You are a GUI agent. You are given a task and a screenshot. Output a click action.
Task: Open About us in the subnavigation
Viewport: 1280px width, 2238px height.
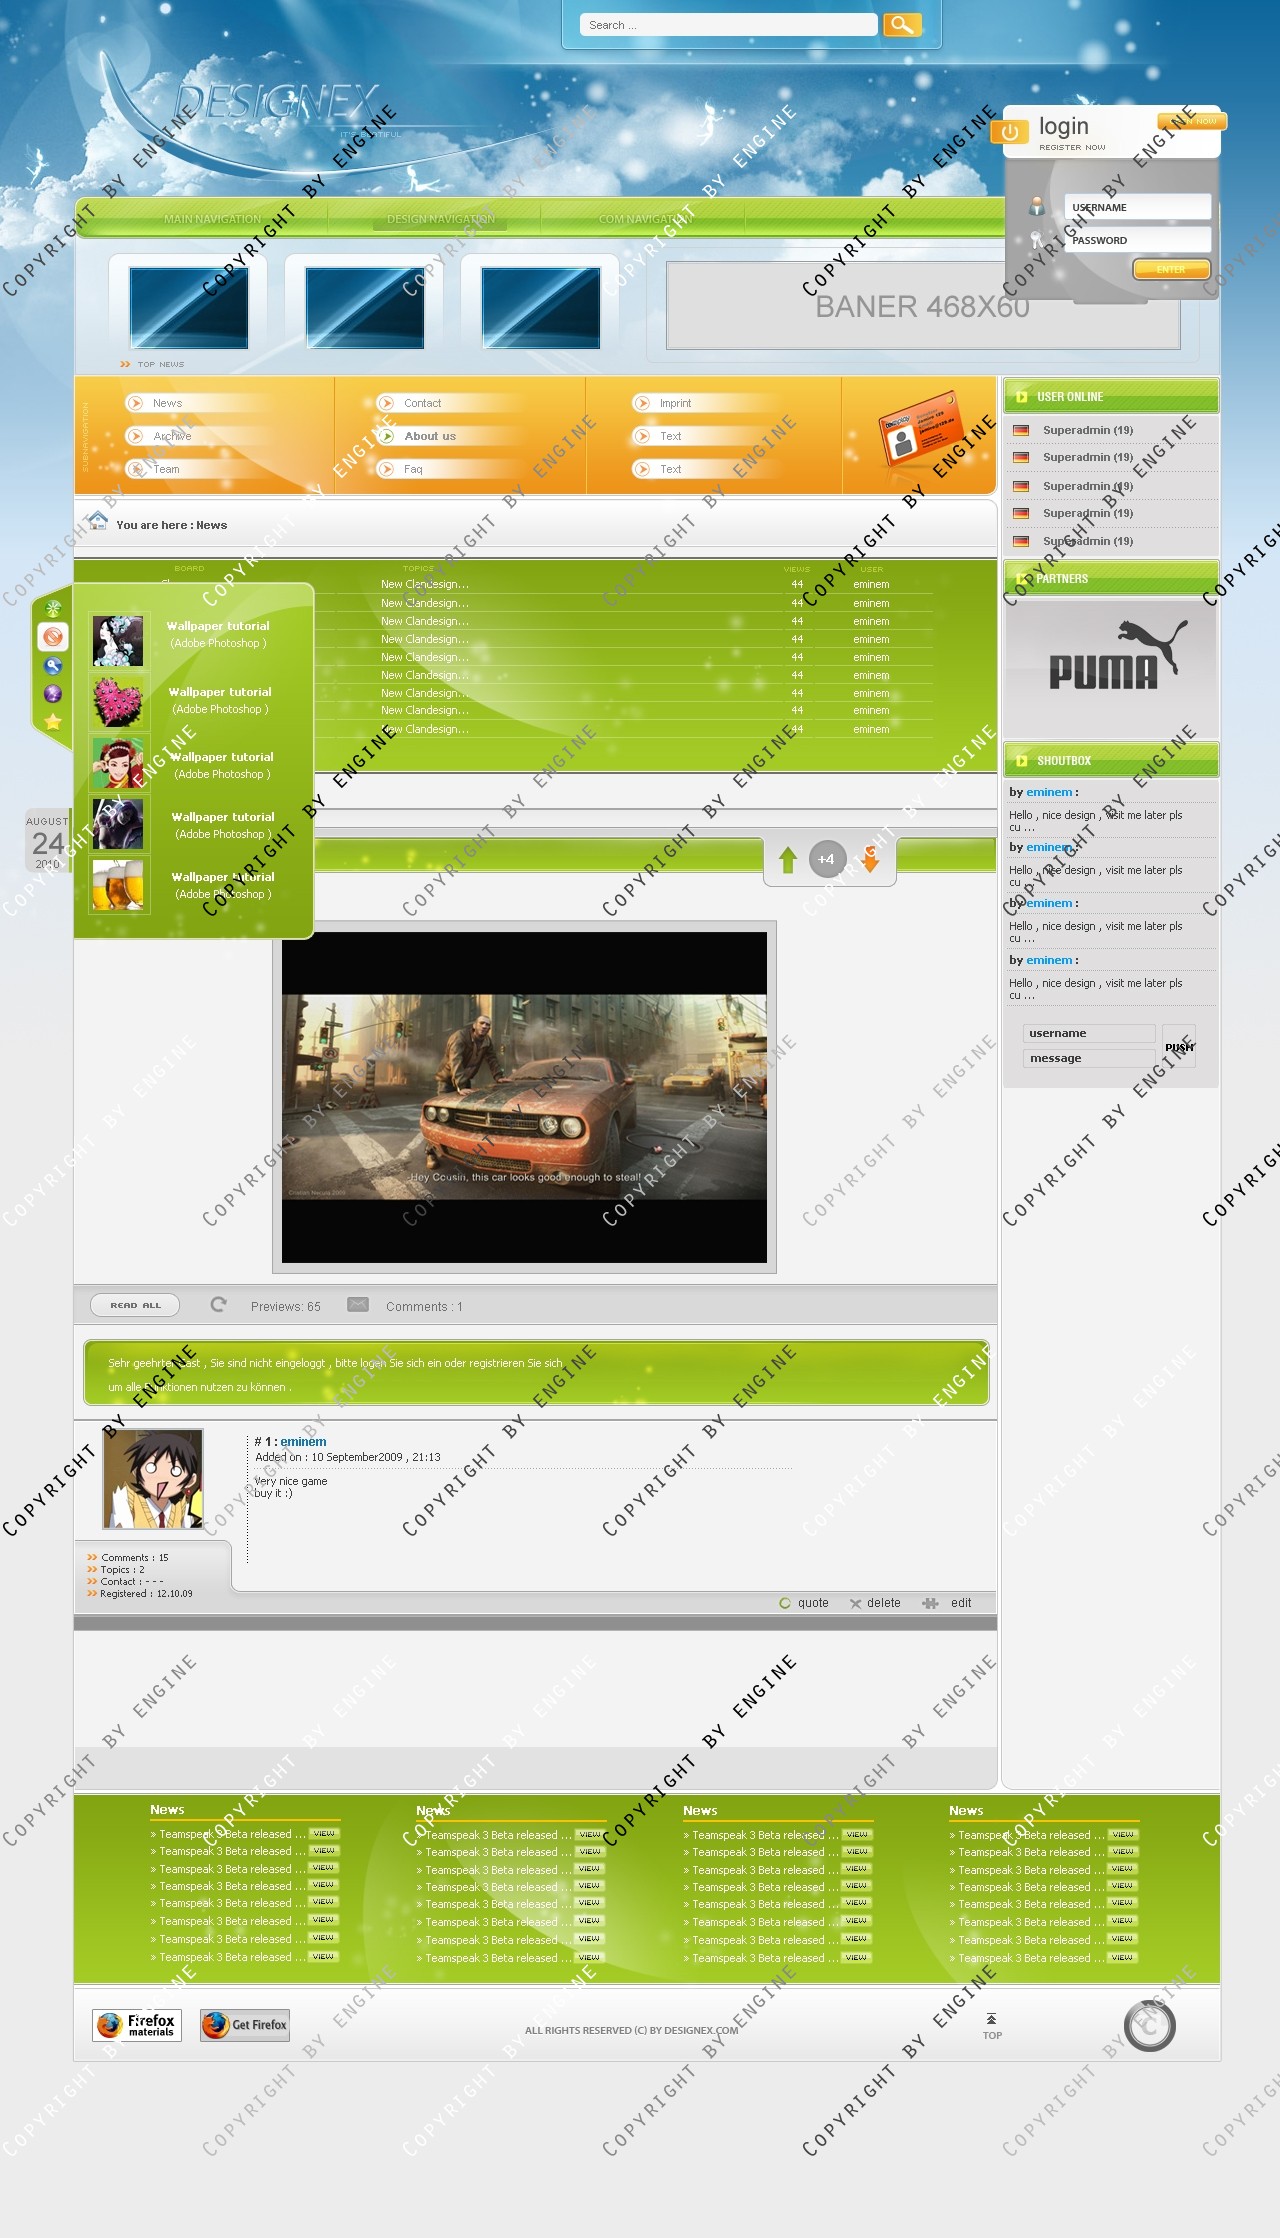point(430,436)
